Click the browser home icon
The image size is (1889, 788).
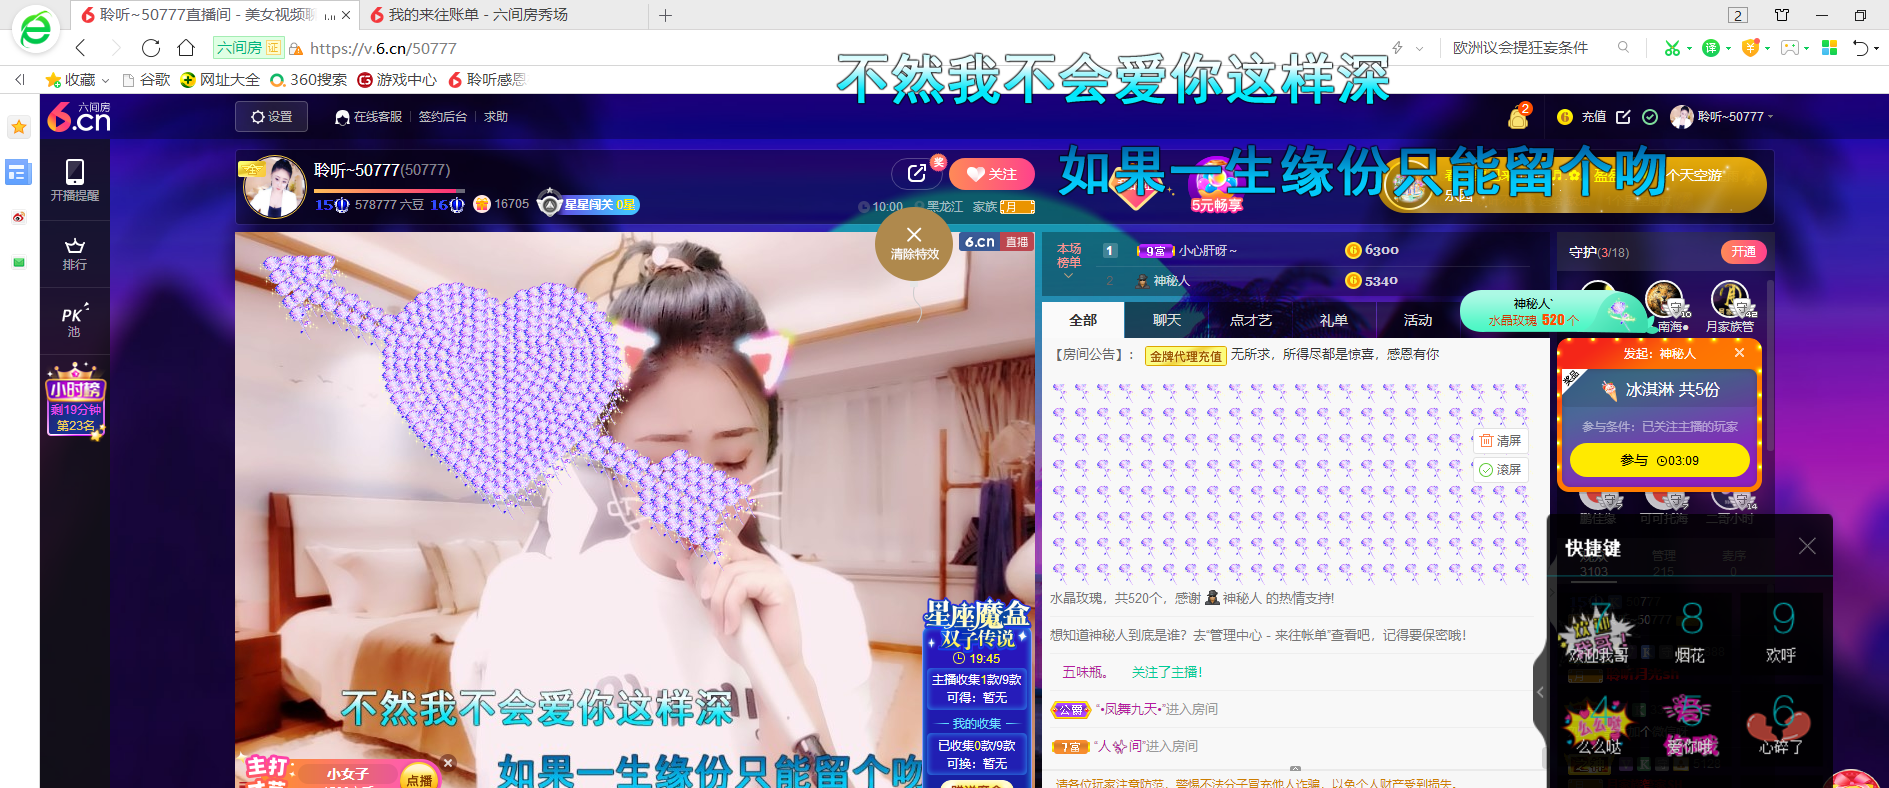click(x=186, y=48)
